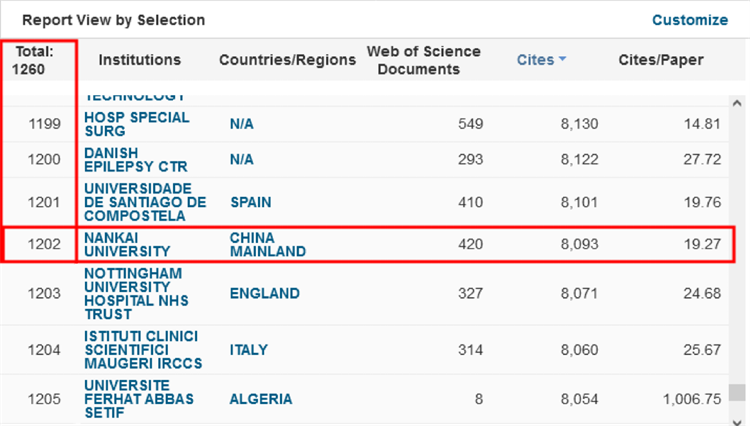
Task: Open Universidade de Santiago de Compostela link
Action: [x=144, y=202]
